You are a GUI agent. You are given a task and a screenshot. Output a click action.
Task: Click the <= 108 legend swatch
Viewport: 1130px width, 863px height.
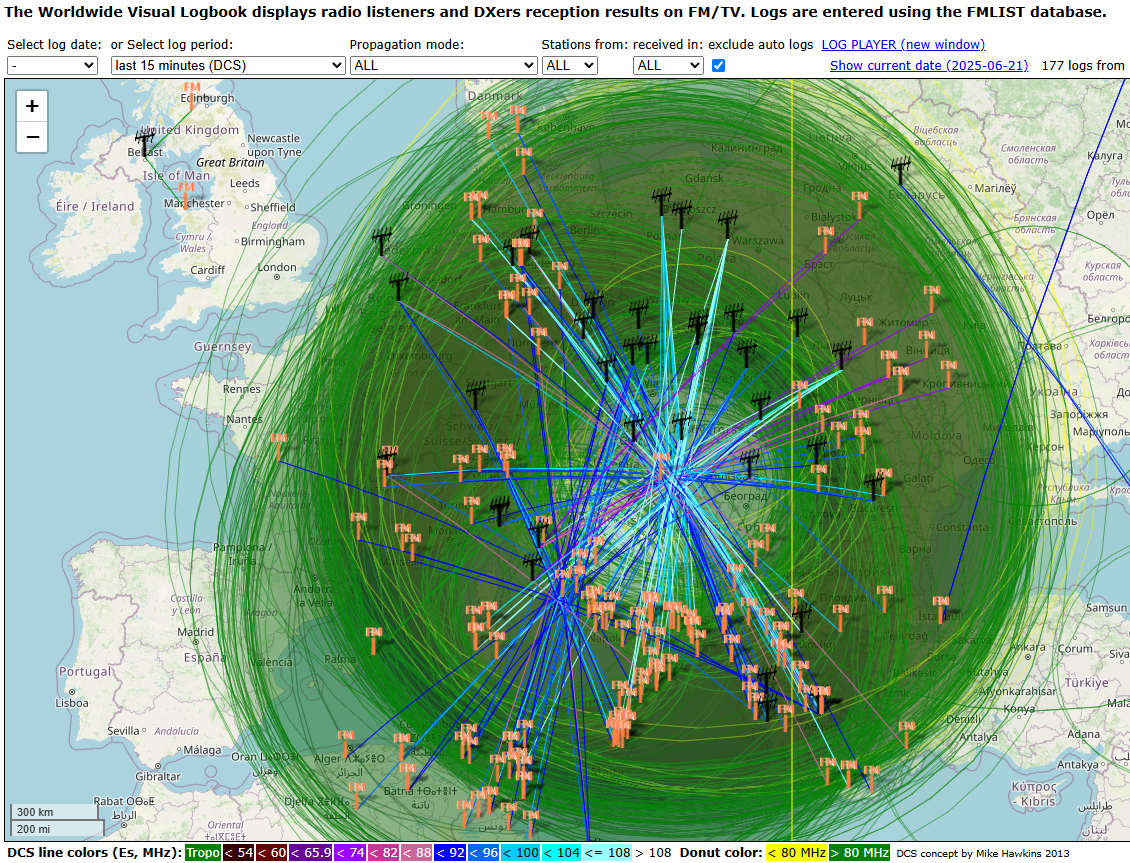[608, 853]
